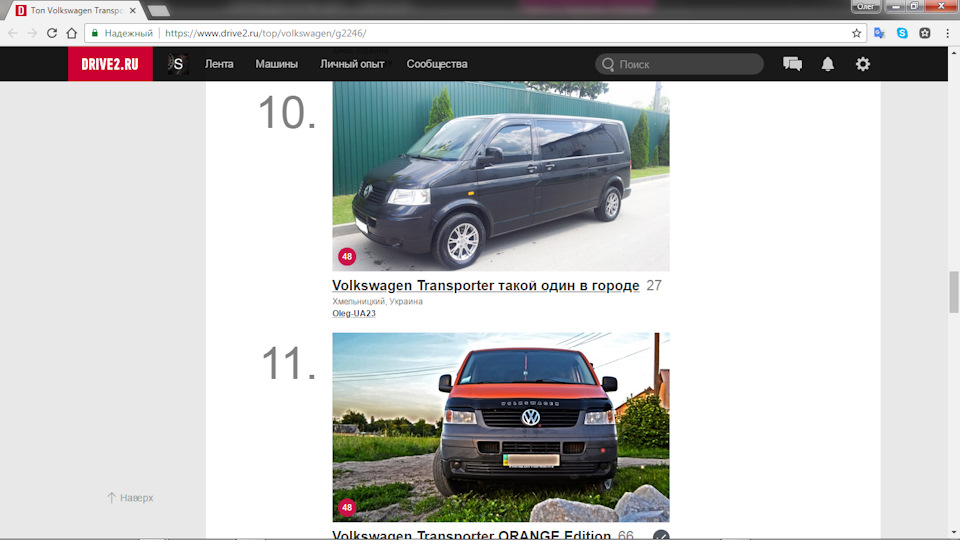Click the vertical scrollbar thumb
Image resolution: width=960 pixels, height=540 pixels.
(954, 291)
